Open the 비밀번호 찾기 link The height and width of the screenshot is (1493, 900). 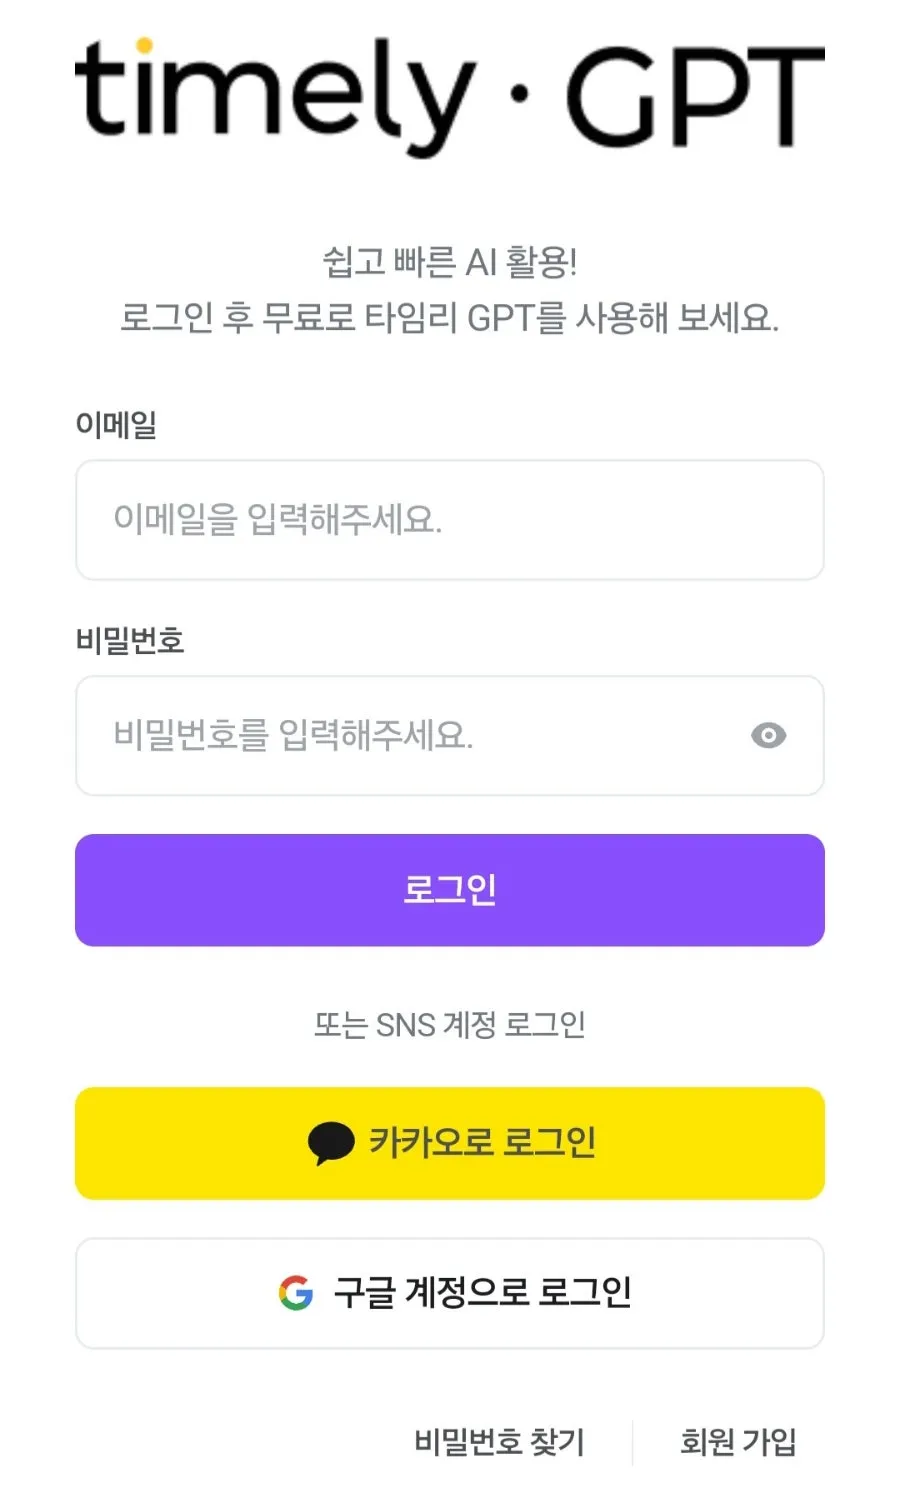pos(499,1442)
